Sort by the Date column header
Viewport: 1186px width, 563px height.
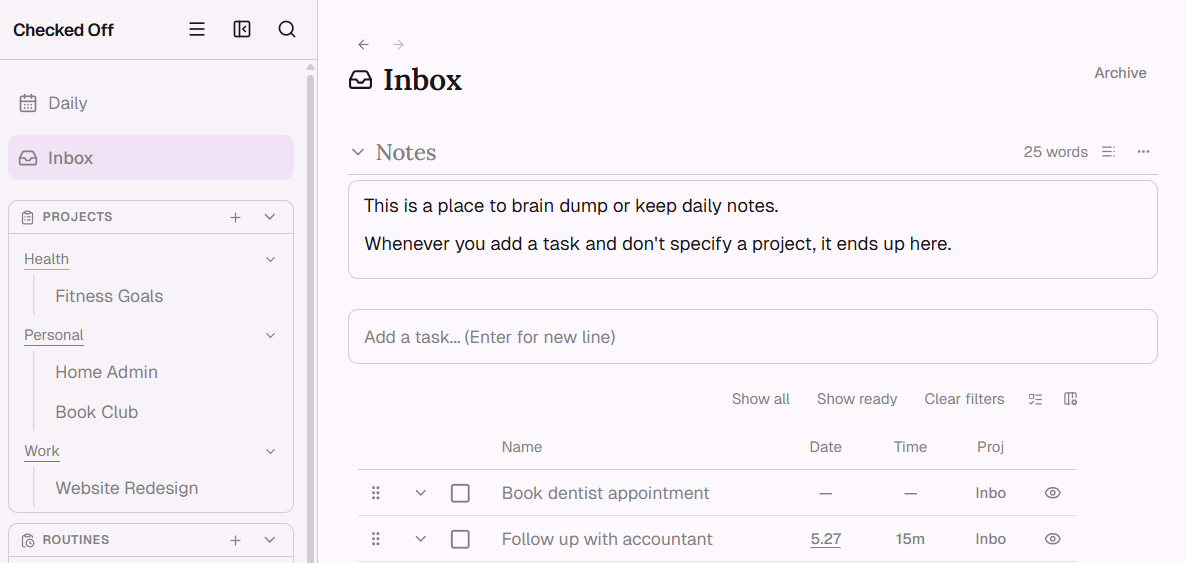[x=825, y=447]
